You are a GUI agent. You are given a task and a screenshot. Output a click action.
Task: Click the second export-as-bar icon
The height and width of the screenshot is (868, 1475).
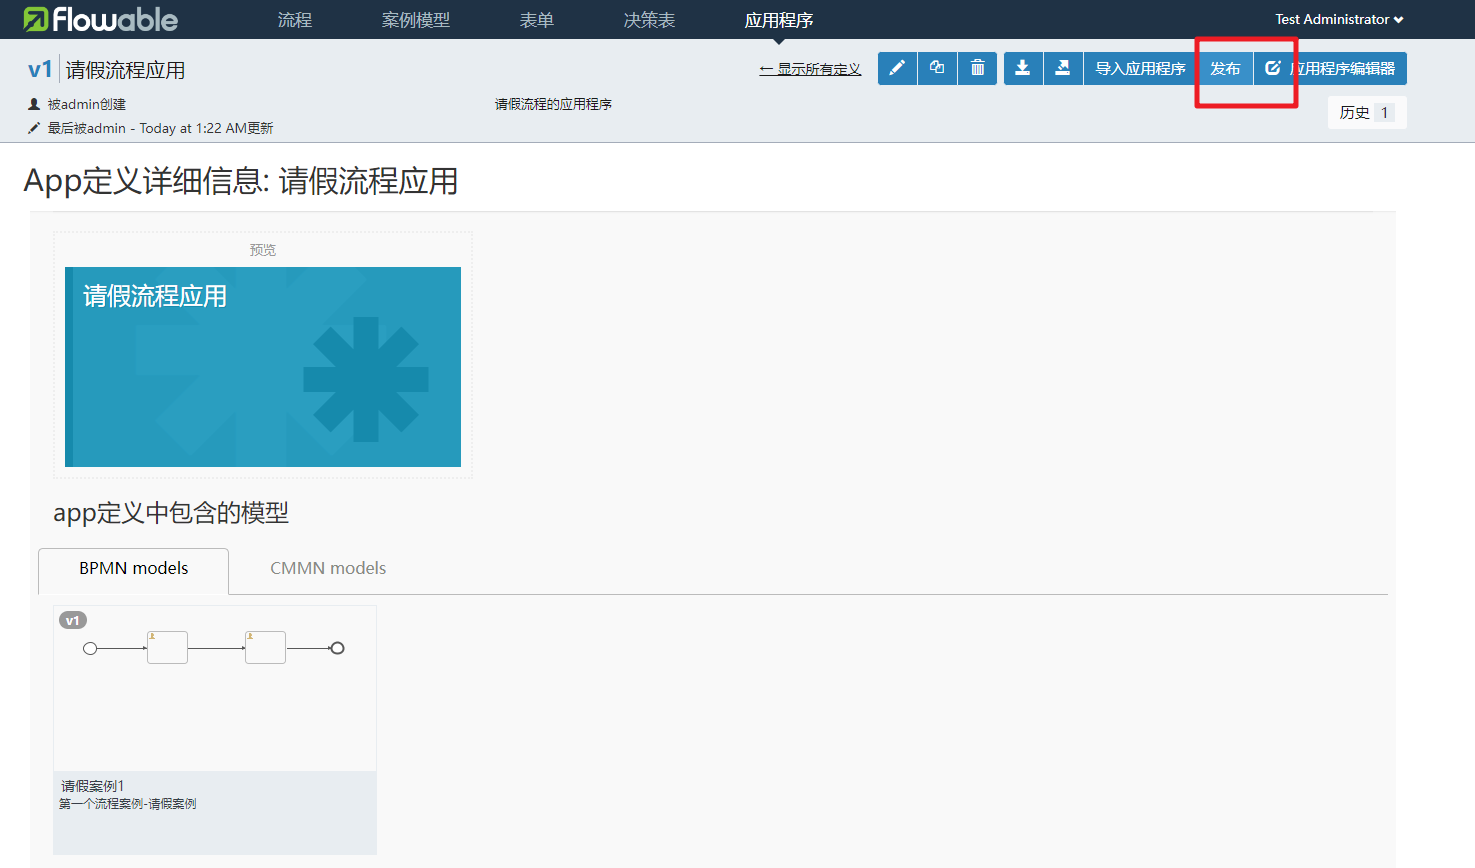click(x=1063, y=68)
